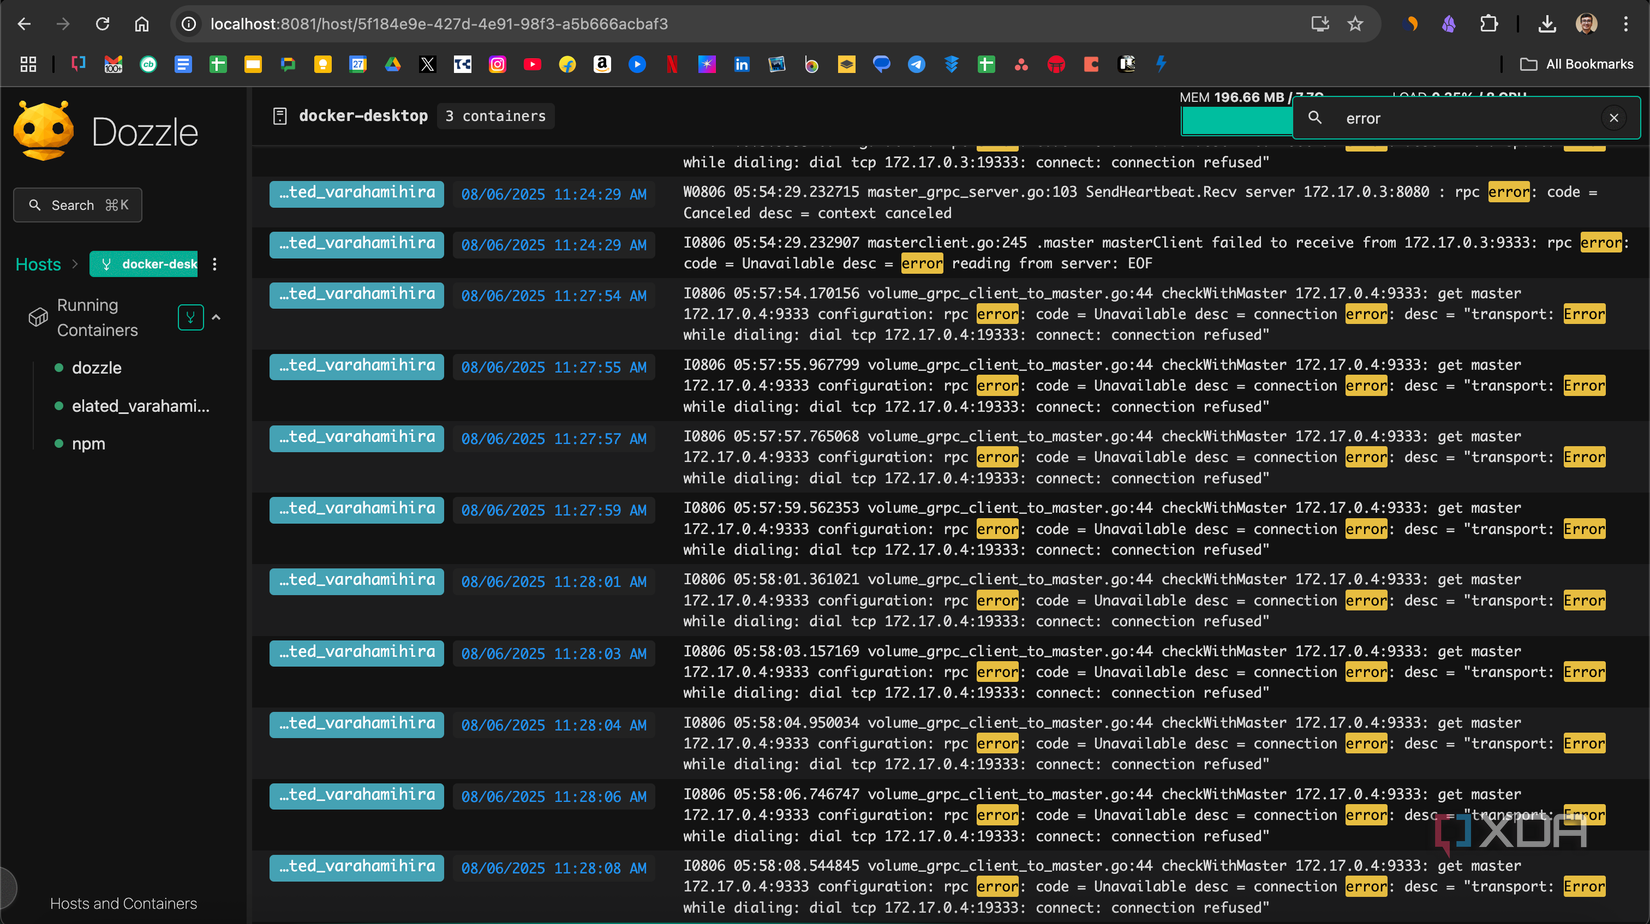Select the elated_varahami... container
This screenshot has width=1650, height=924.
[x=140, y=406]
